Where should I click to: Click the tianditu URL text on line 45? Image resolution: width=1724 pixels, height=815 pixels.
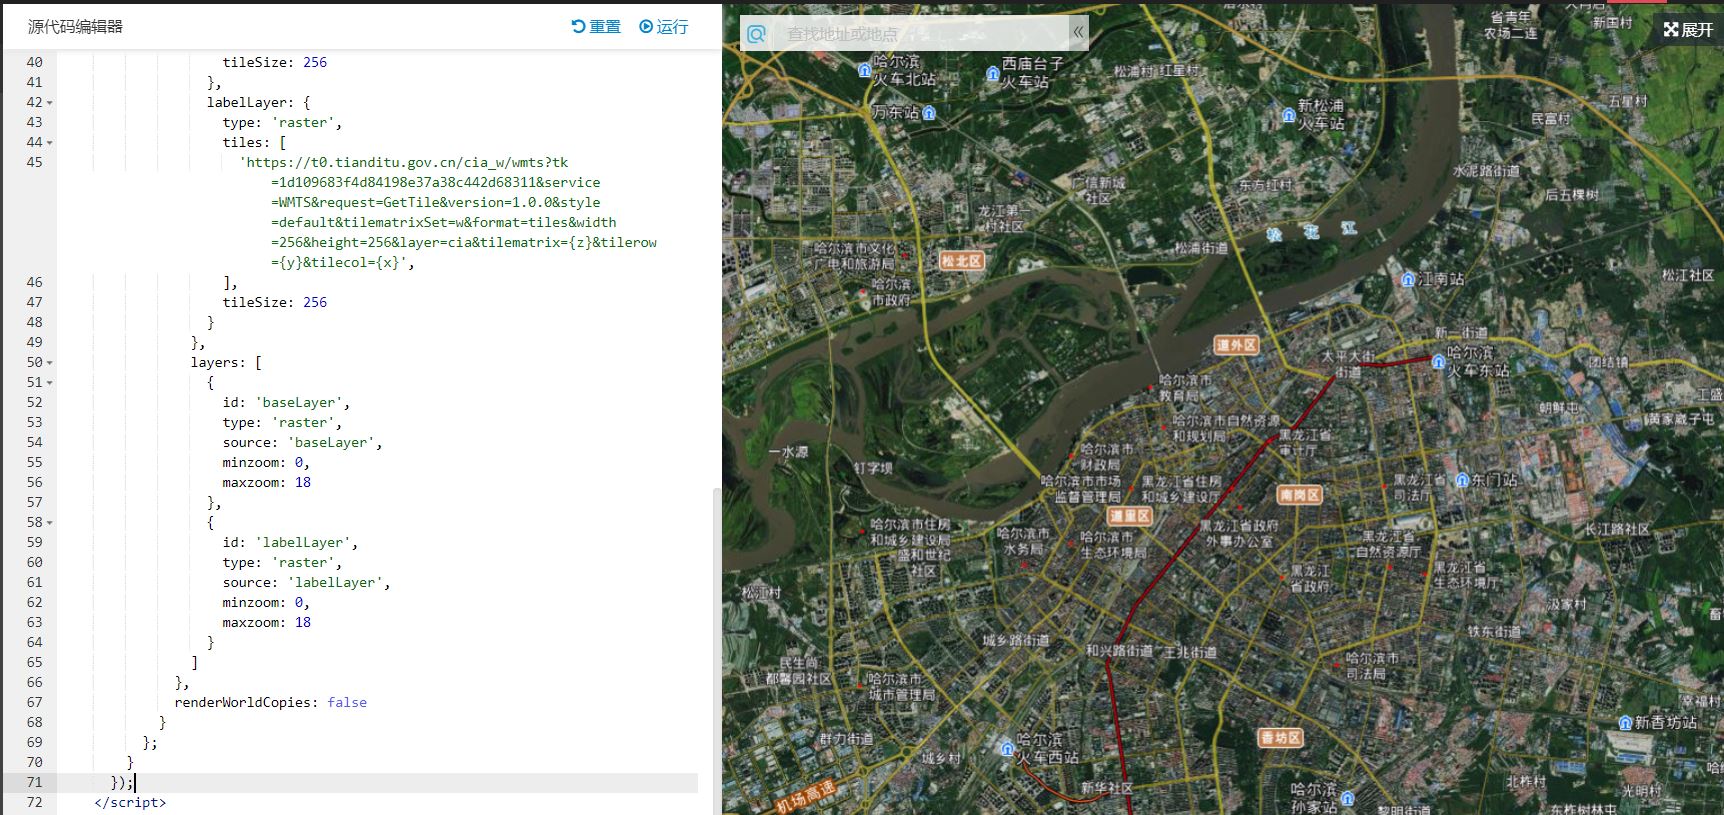(x=448, y=212)
